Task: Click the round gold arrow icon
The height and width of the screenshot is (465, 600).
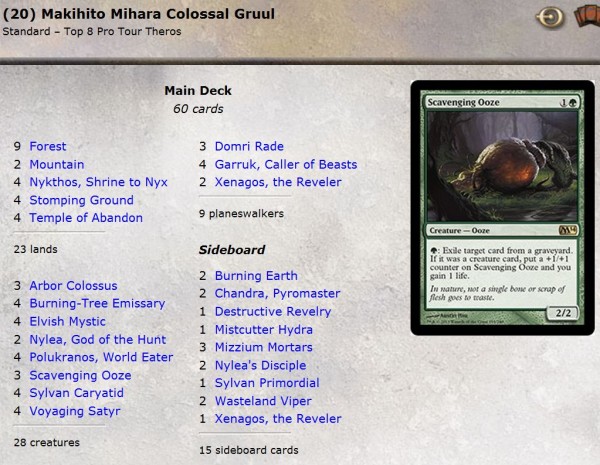Action: click(550, 17)
